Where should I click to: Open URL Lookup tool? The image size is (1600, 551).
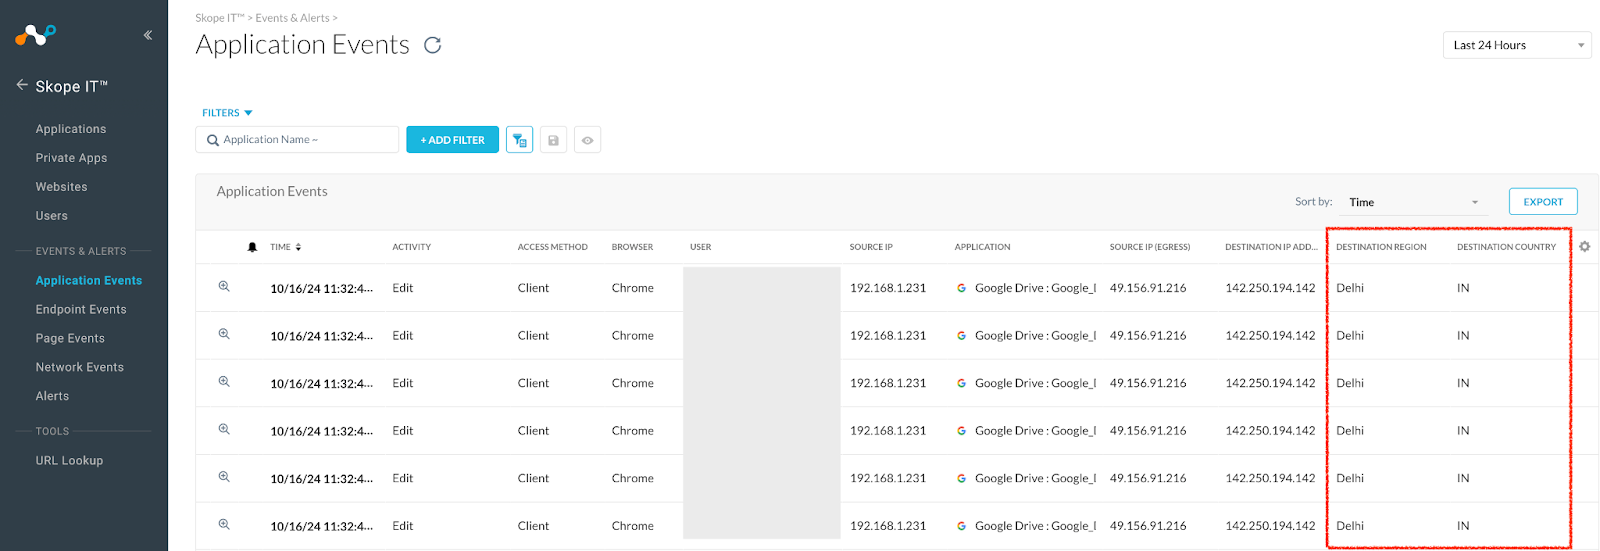coord(69,461)
